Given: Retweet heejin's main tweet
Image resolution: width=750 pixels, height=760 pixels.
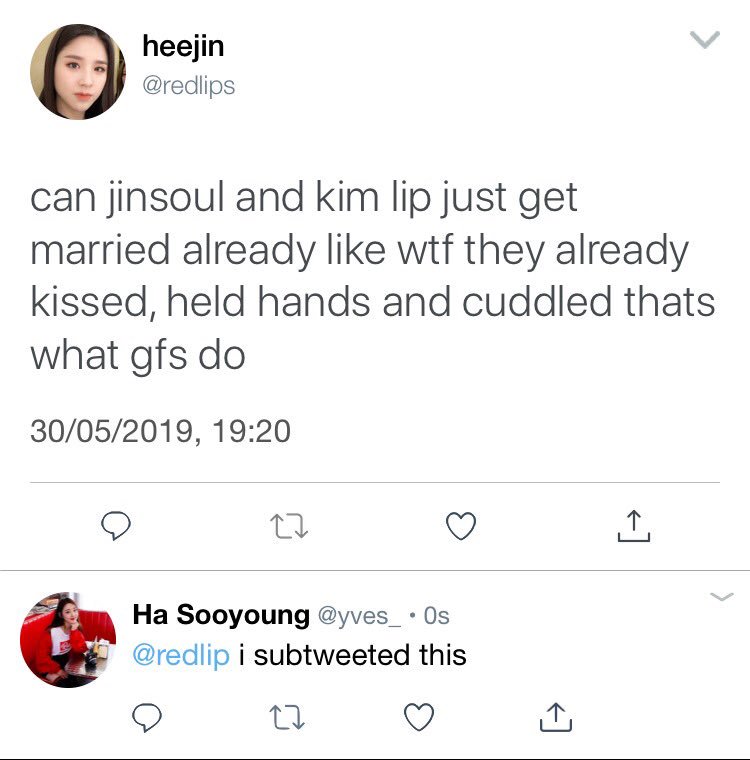Looking at the screenshot, I should [x=289, y=526].
